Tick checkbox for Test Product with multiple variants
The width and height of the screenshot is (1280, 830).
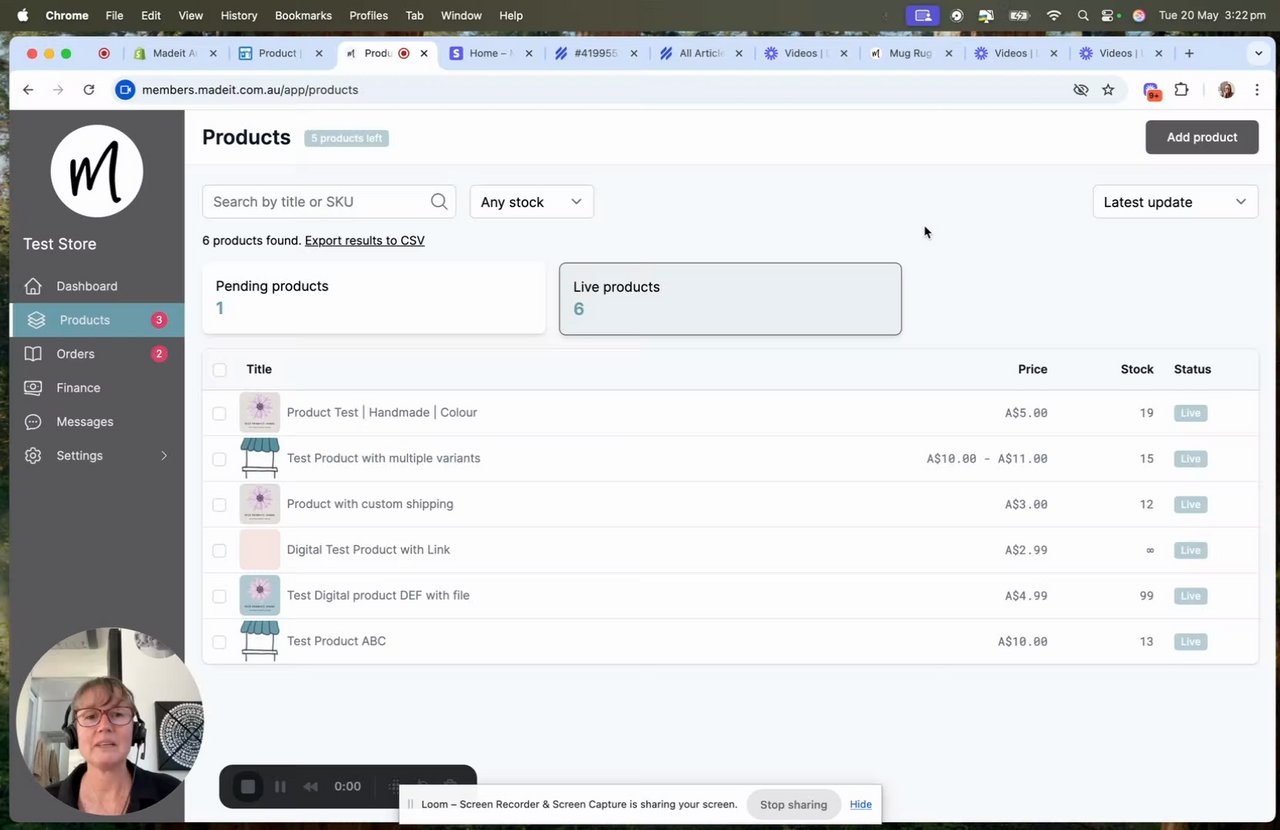point(220,459)
